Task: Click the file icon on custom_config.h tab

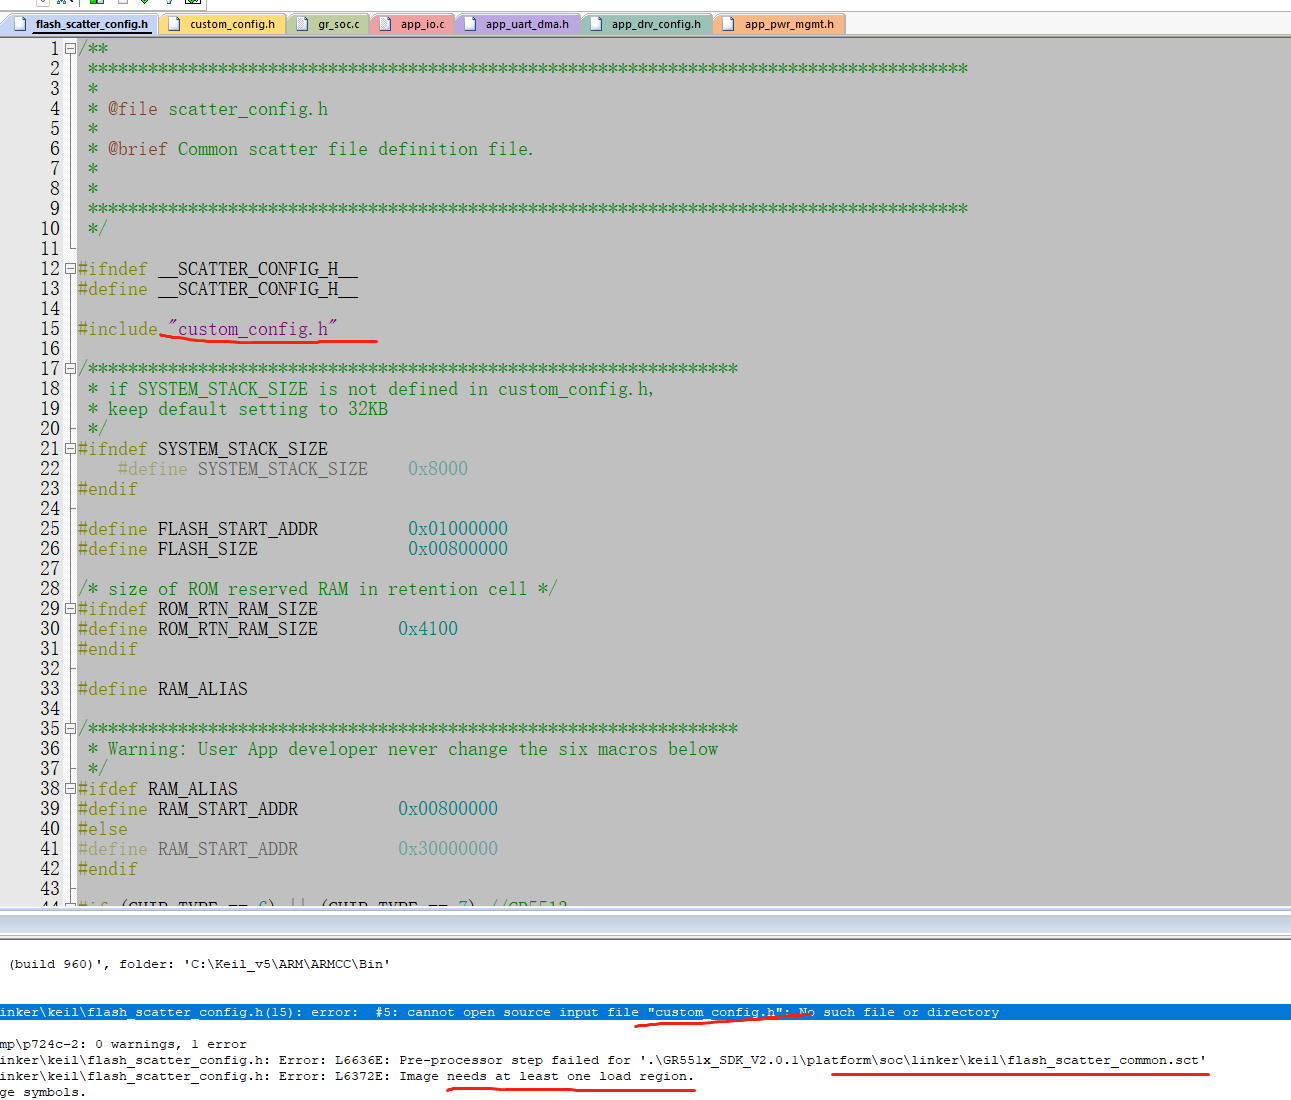Action: (x=174, y=24)
